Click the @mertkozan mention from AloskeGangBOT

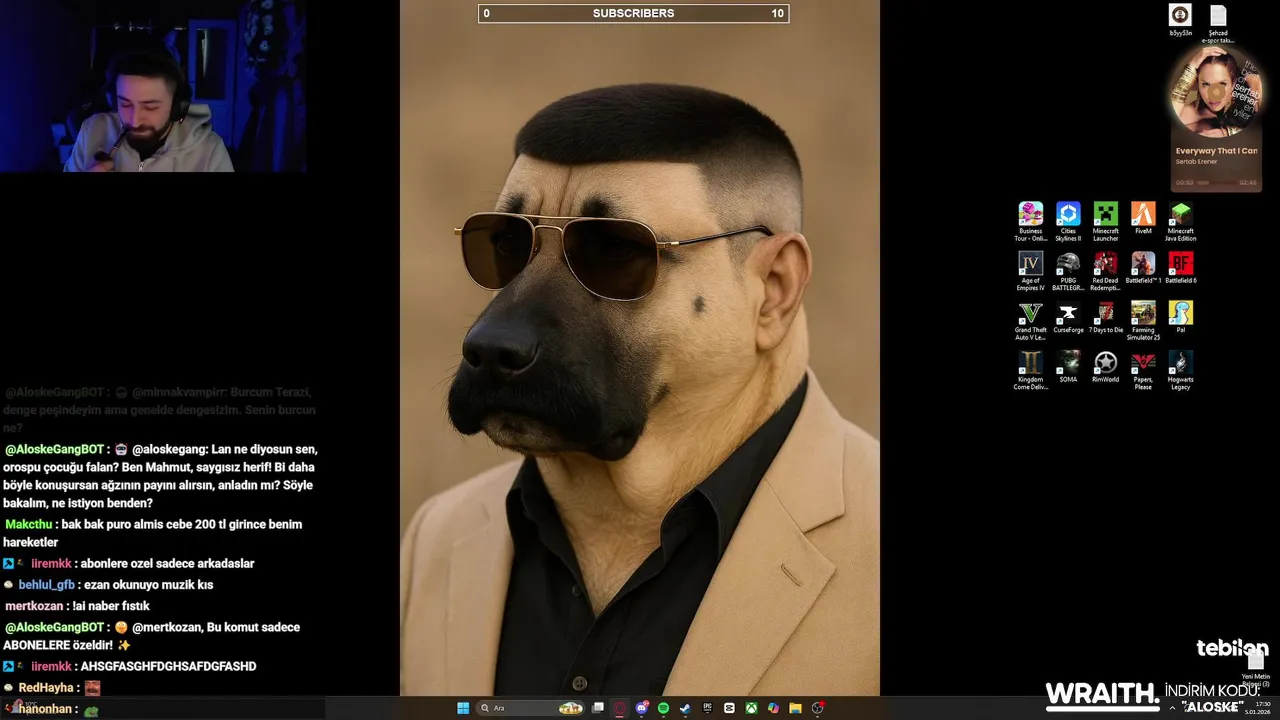[x=166, y=627]
